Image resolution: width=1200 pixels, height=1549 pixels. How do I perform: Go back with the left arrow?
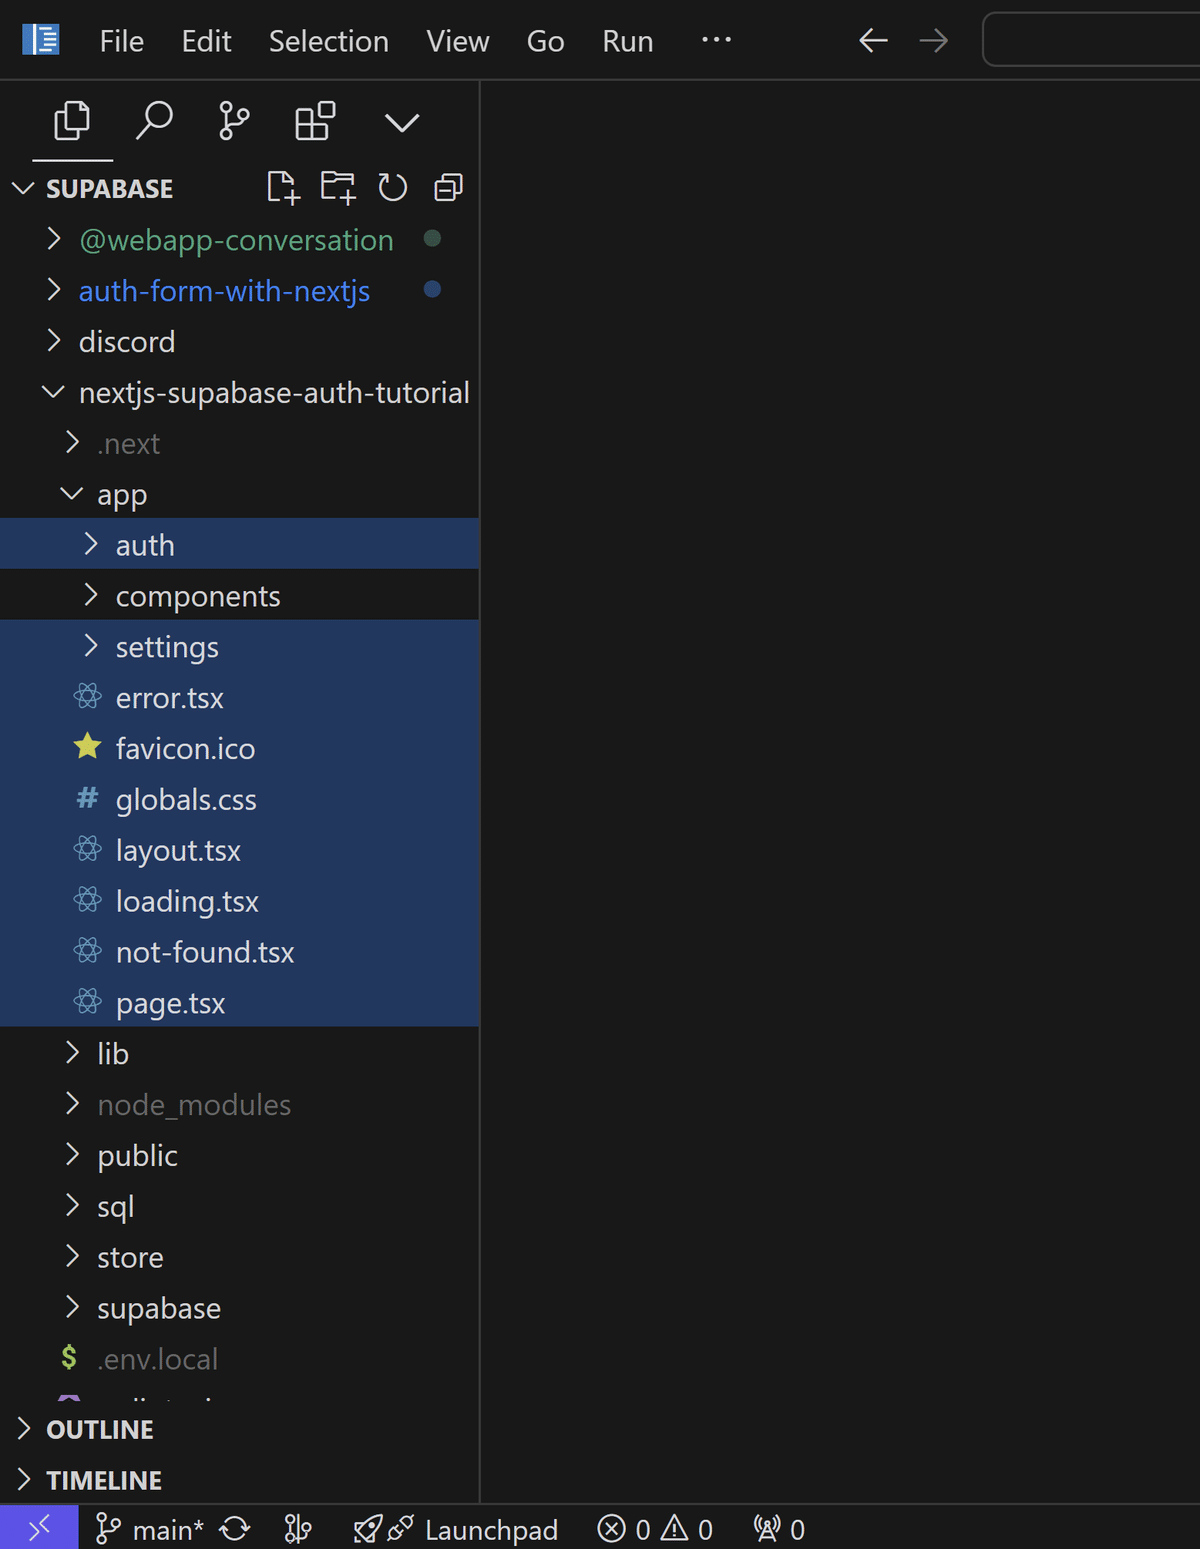pos(873,40)
